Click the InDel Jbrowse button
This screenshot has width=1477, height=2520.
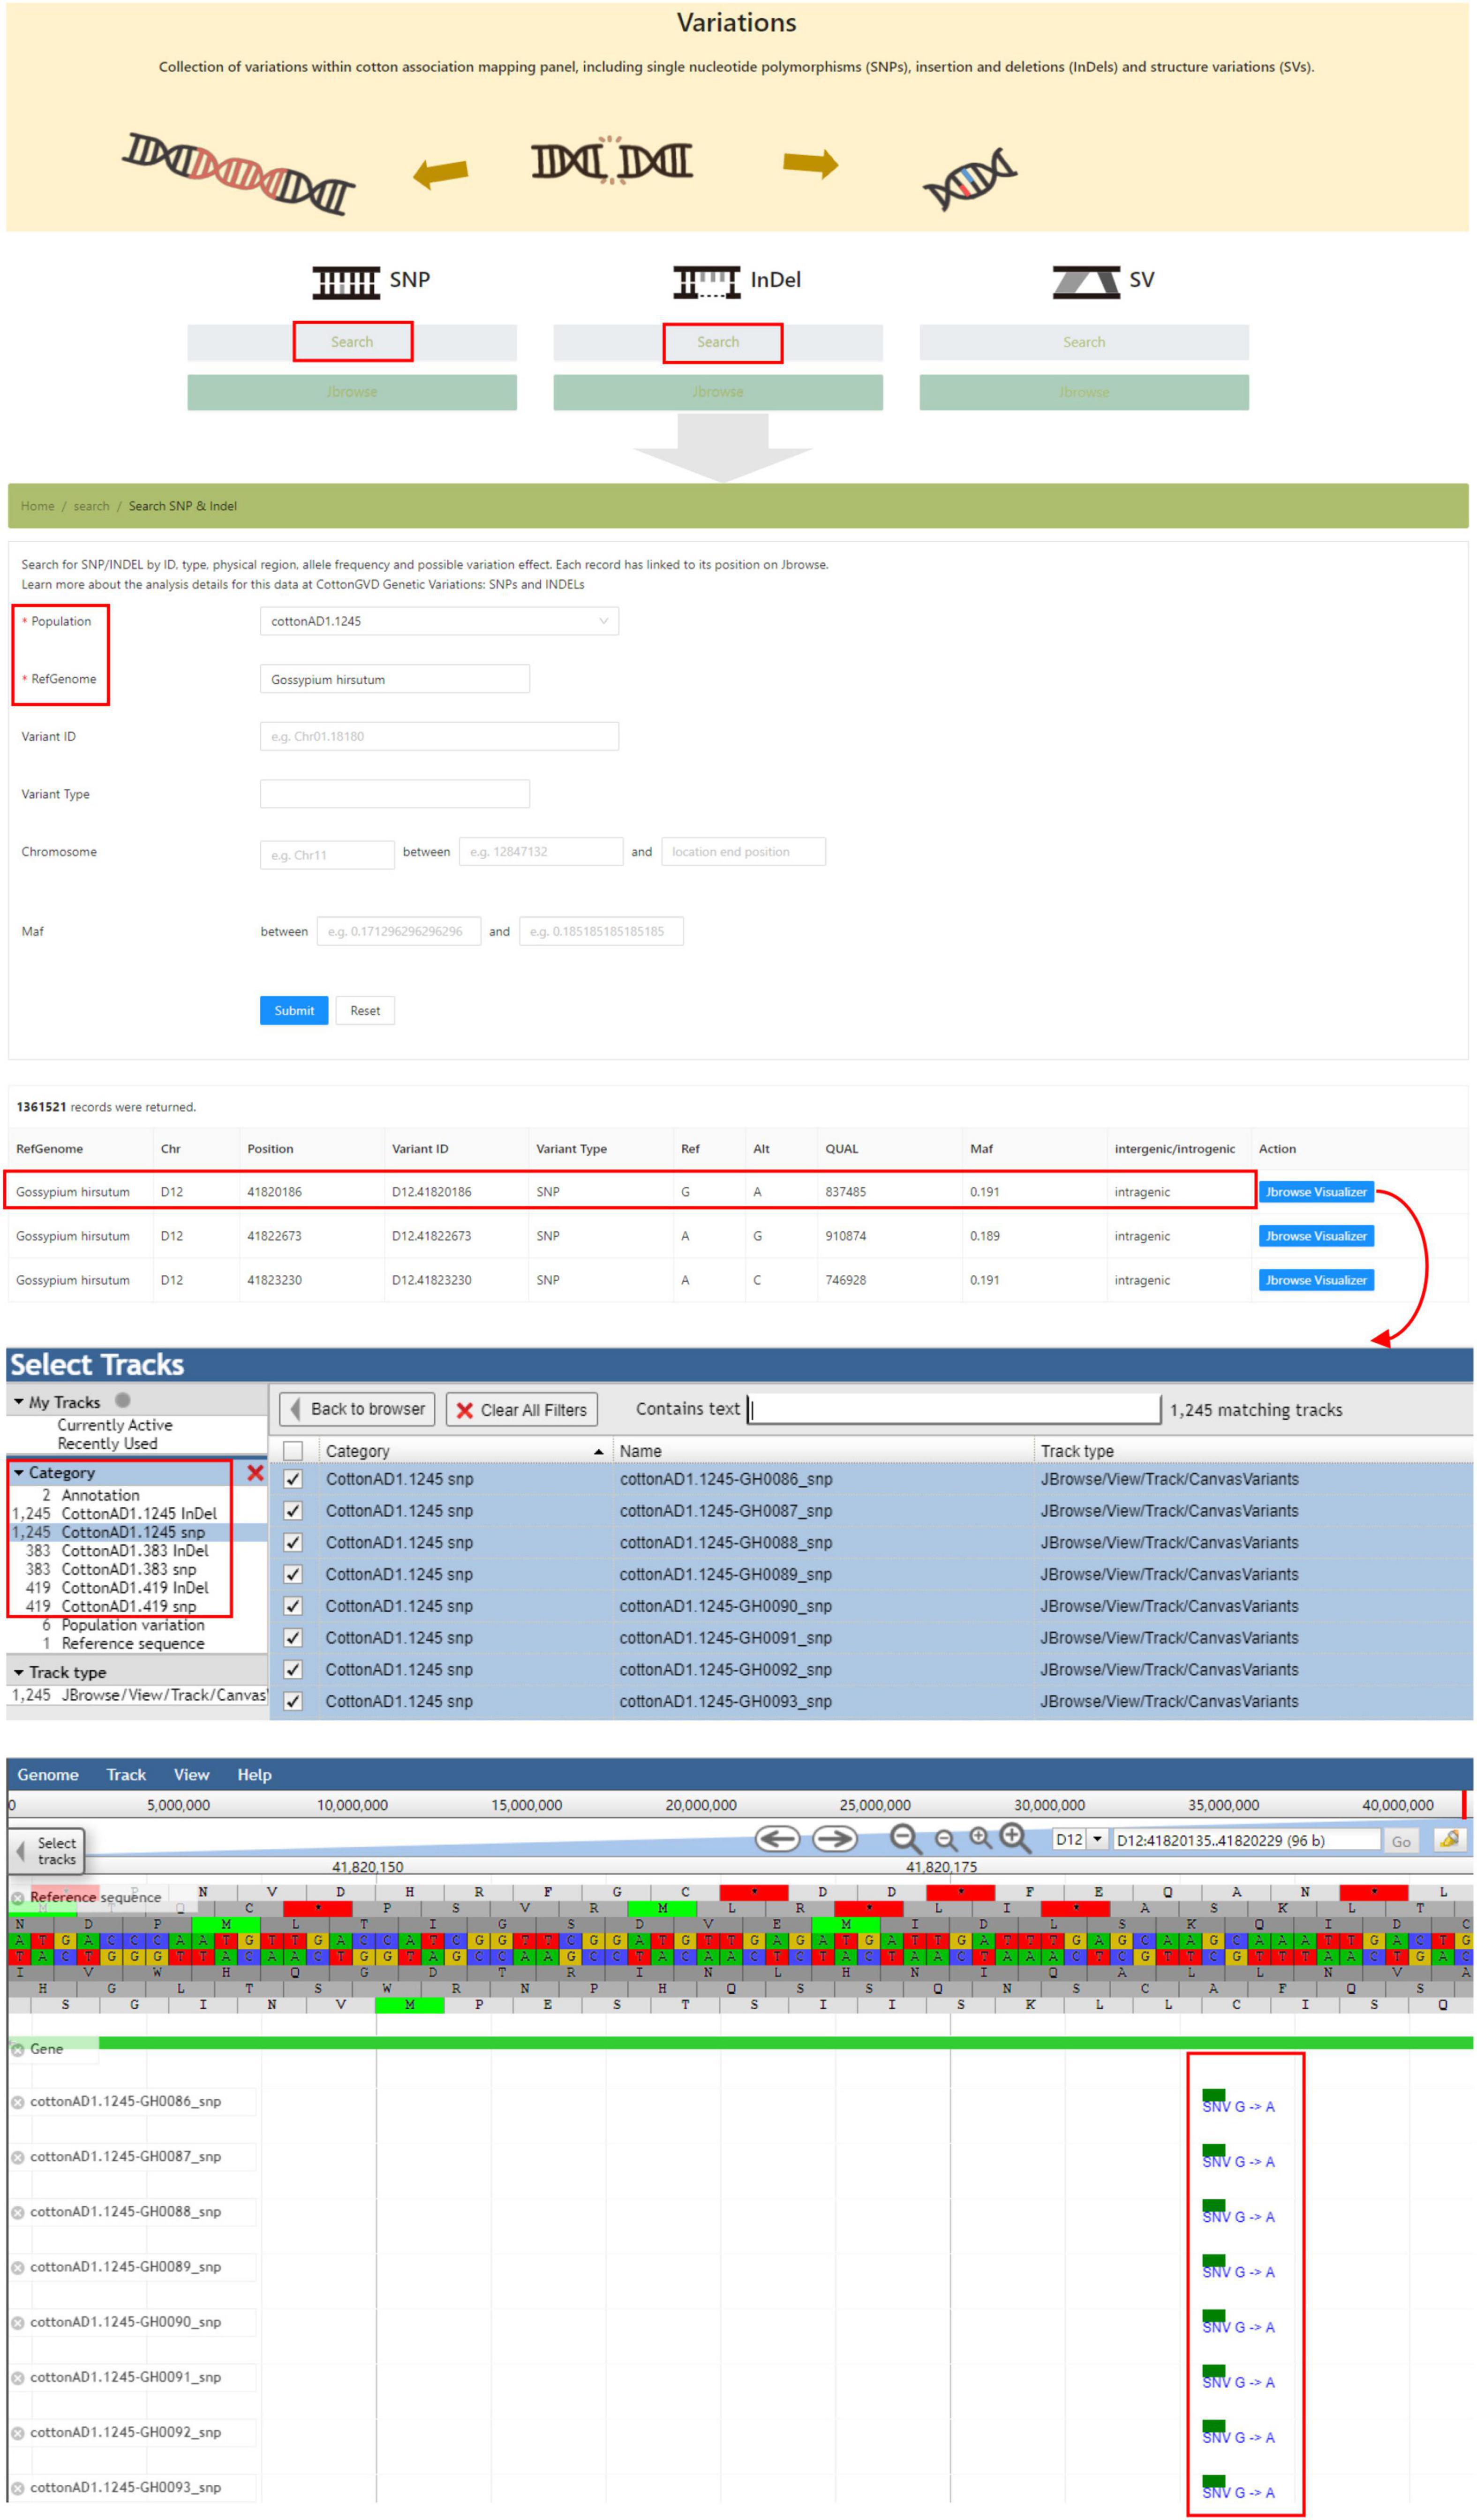point(718,392)
